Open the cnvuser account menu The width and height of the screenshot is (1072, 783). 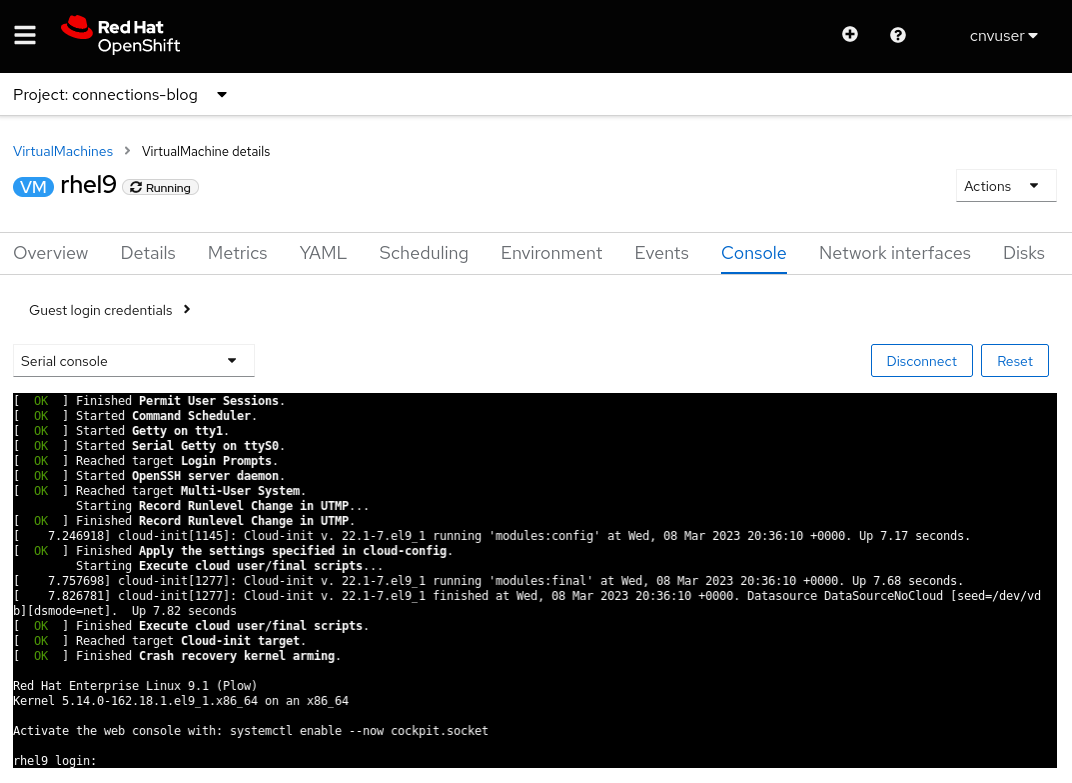tap(1003, 36)
